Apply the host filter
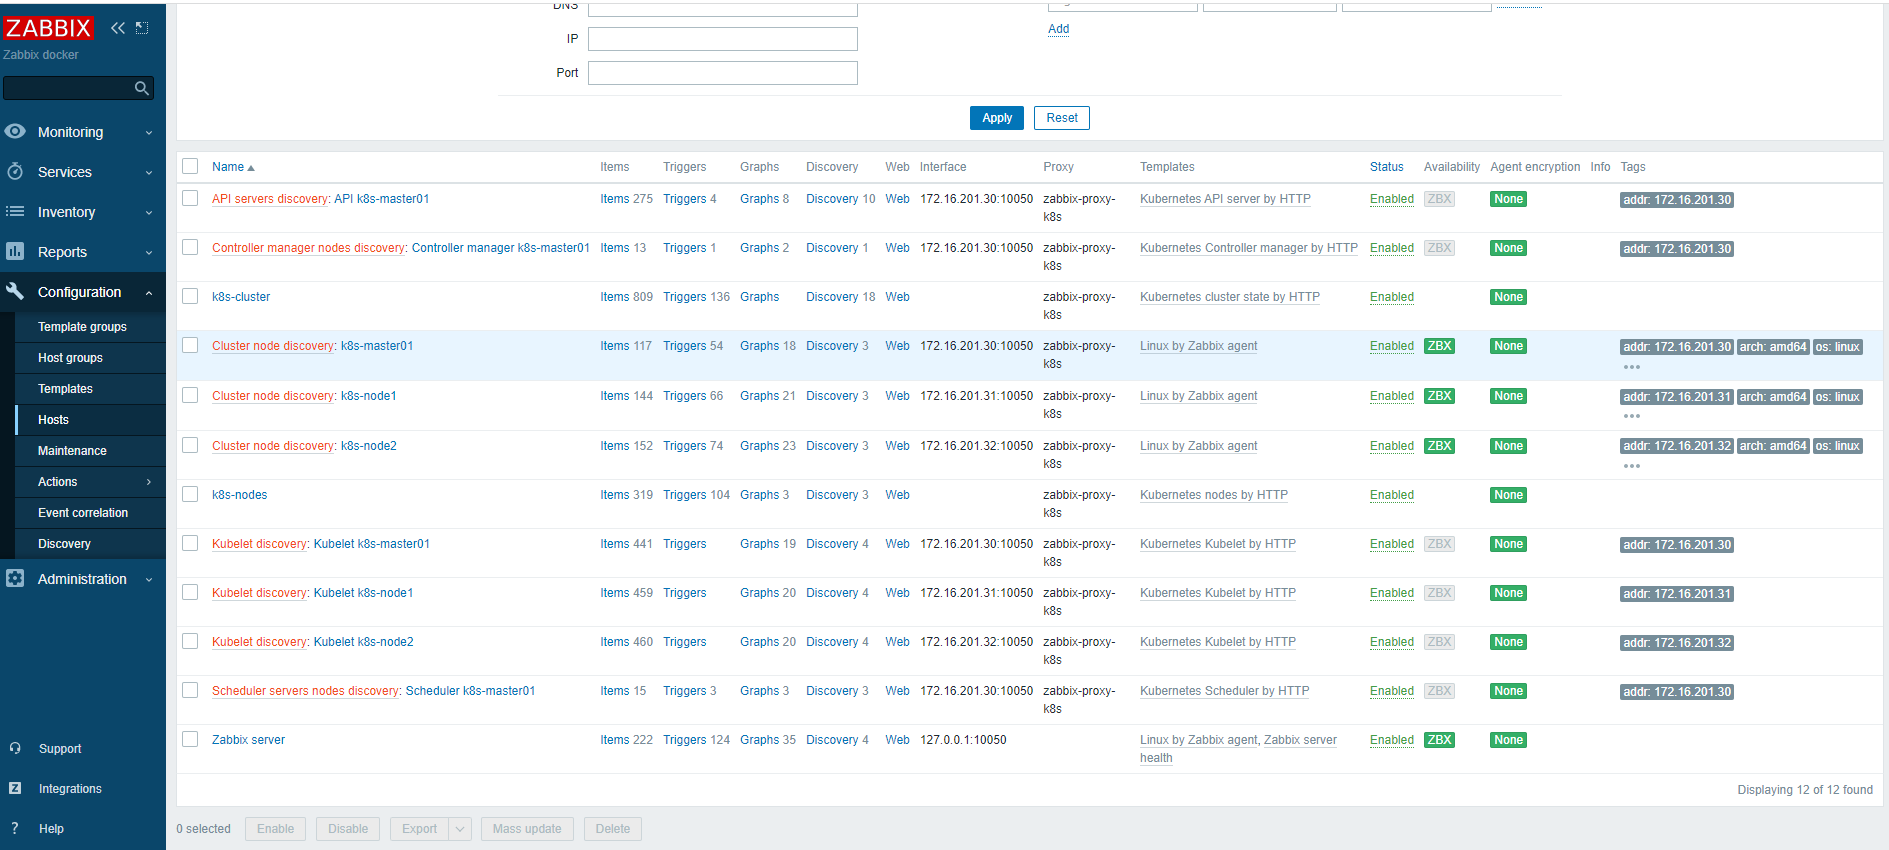Viewport: 1889px width, 850px height. coord(997,118)
